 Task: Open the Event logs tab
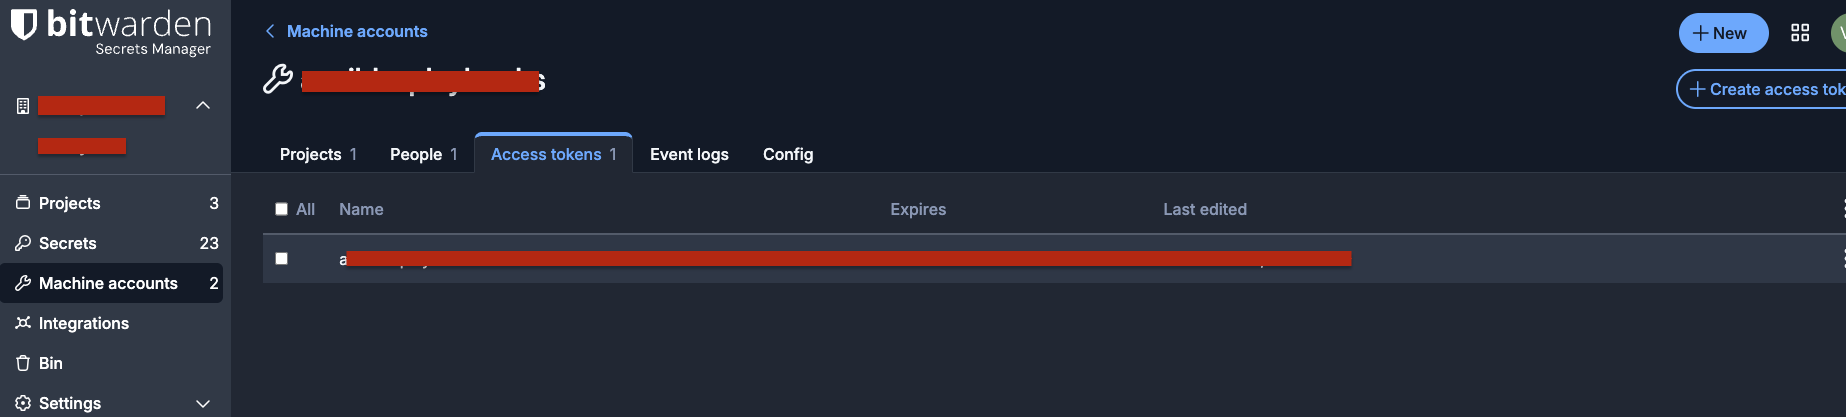[x=689, y=154]
